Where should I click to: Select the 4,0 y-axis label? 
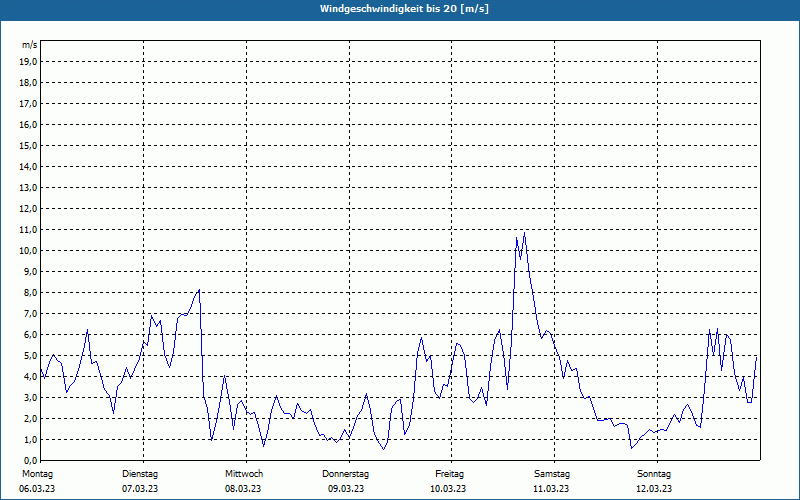coord(30,377)
